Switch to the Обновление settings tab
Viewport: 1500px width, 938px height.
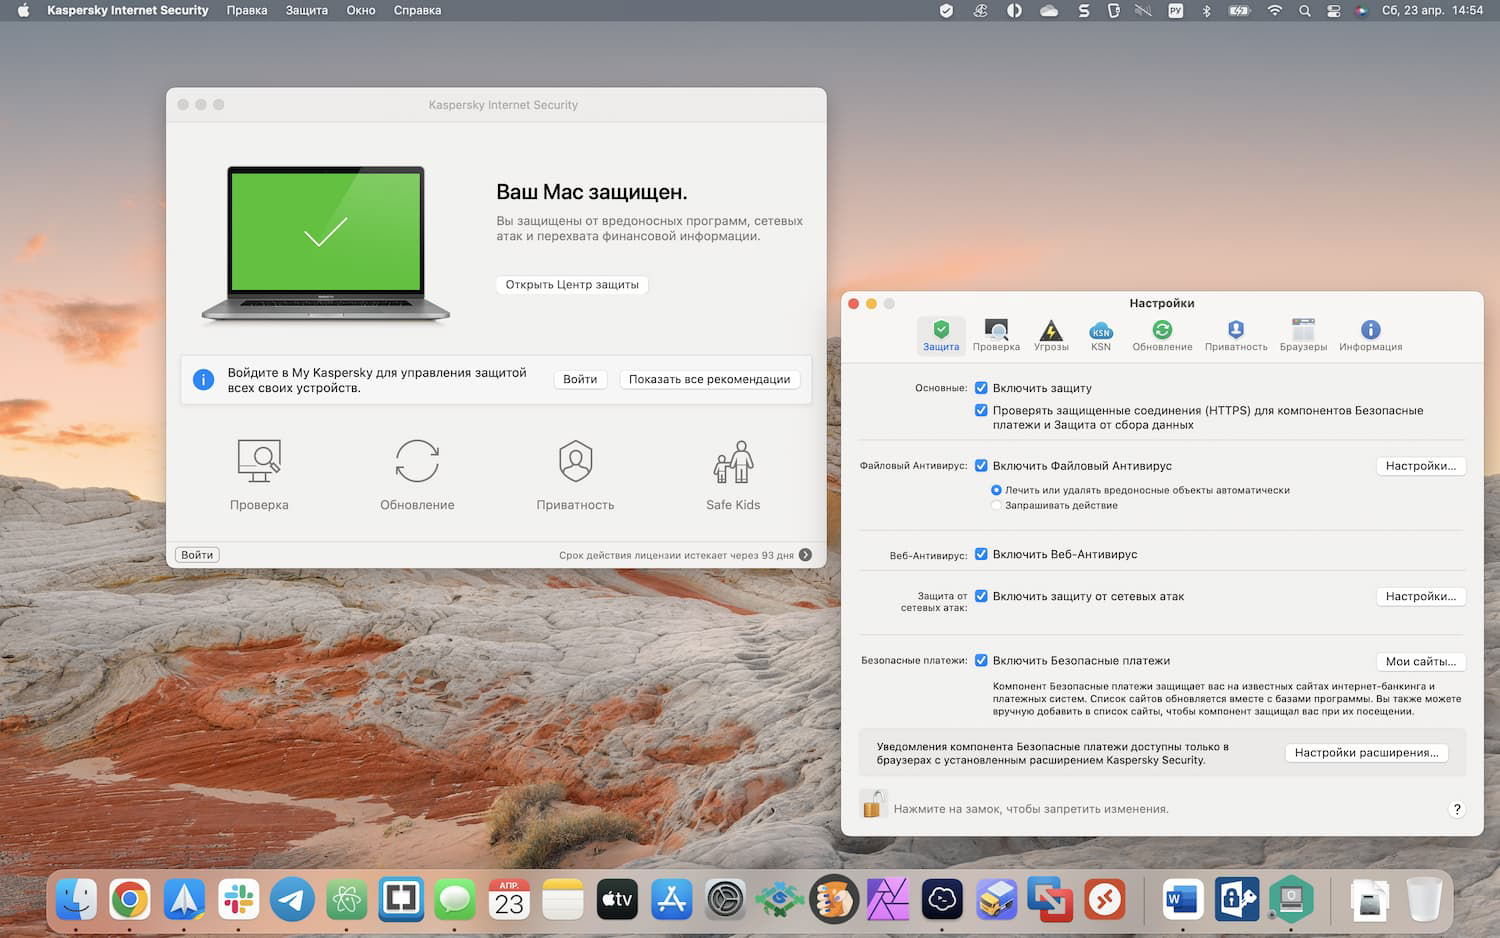(1162, 334)
